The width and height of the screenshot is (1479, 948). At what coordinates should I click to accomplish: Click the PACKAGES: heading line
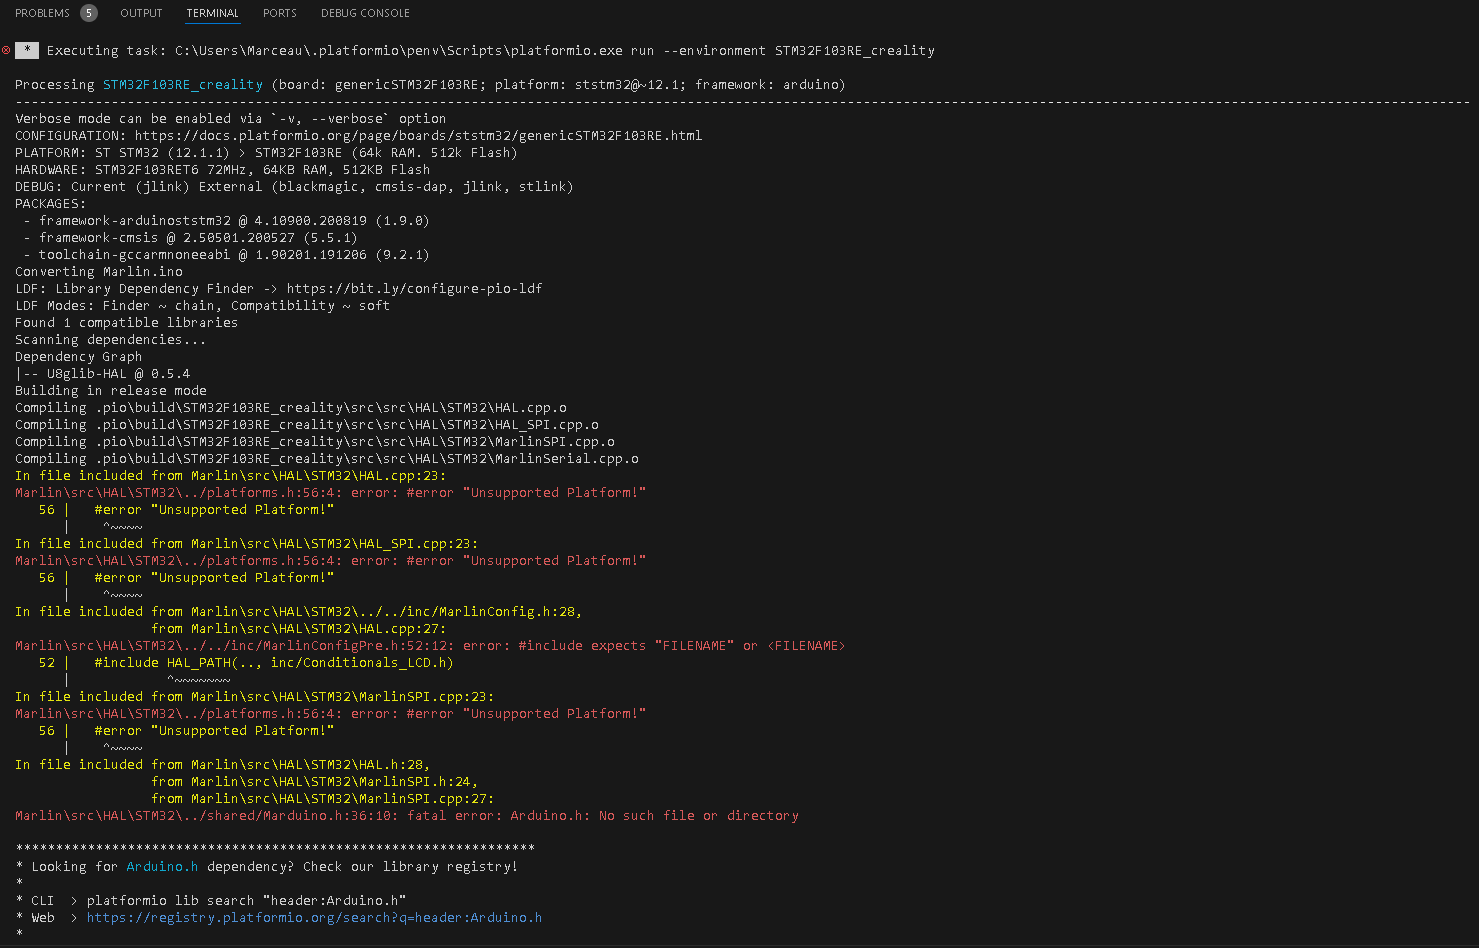click(51, 203)
